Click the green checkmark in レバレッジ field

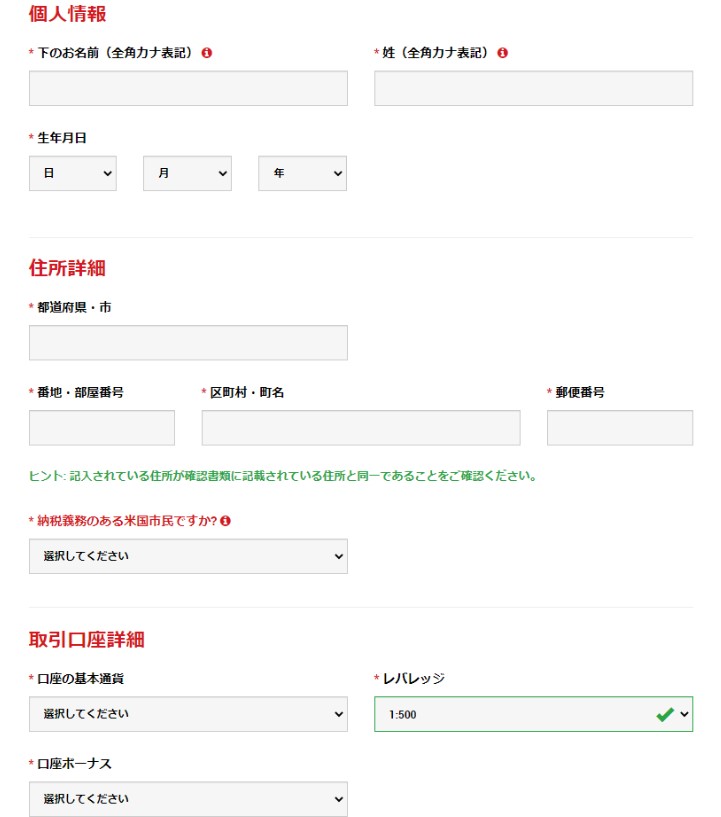pos(665,714)
